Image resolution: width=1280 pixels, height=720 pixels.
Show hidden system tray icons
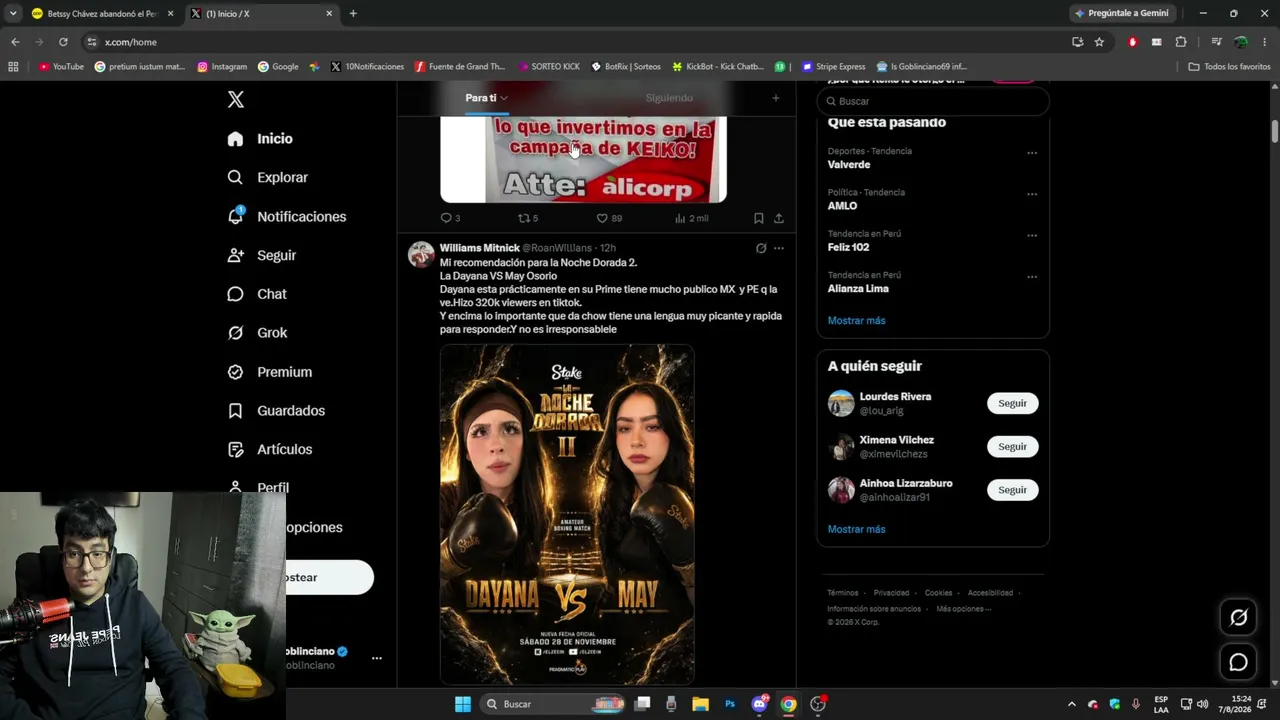click(1071, 704)
